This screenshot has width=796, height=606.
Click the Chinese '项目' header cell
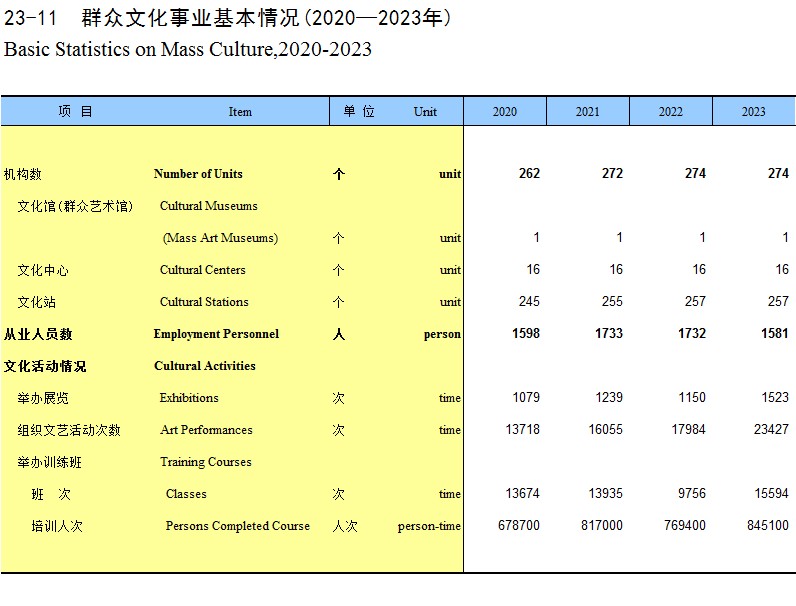click(x=75, y=112)
